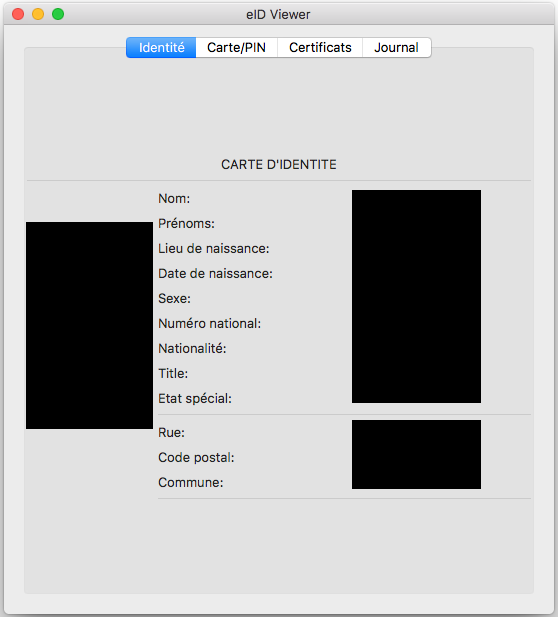Select the Sexe: label
The width and height of the screenshot is (558, 617).
point(174,299)
